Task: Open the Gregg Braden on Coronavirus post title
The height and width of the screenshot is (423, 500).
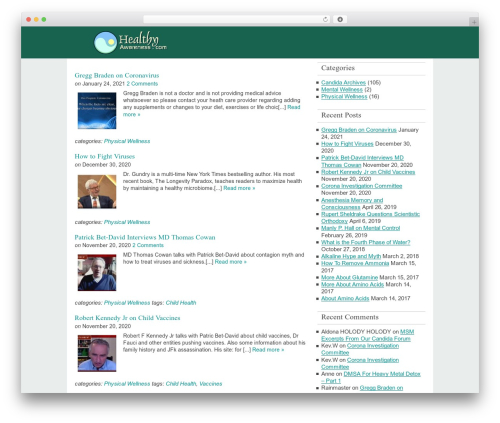Action: (117, 75)
